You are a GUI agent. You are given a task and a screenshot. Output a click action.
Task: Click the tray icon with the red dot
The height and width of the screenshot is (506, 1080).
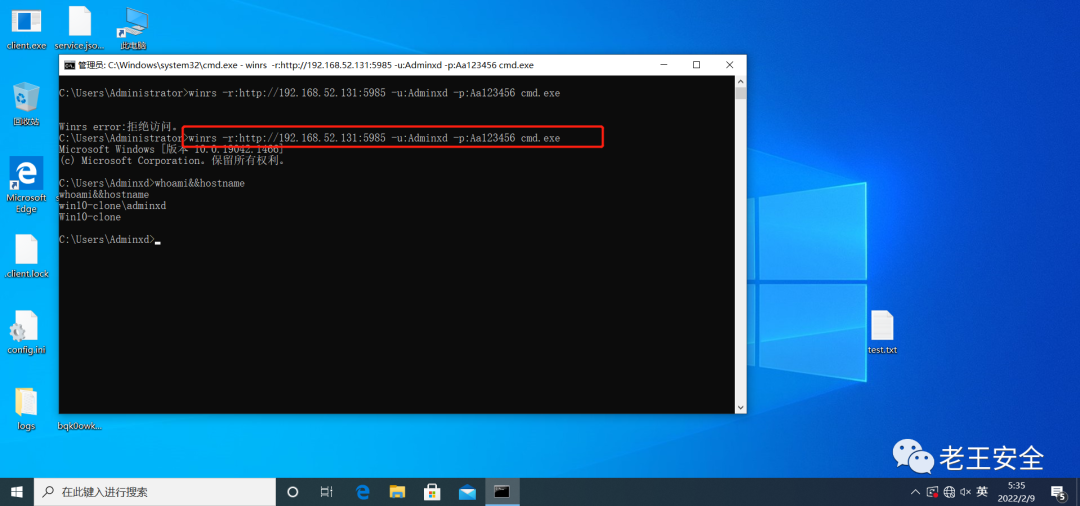click(x=933, y=492)
